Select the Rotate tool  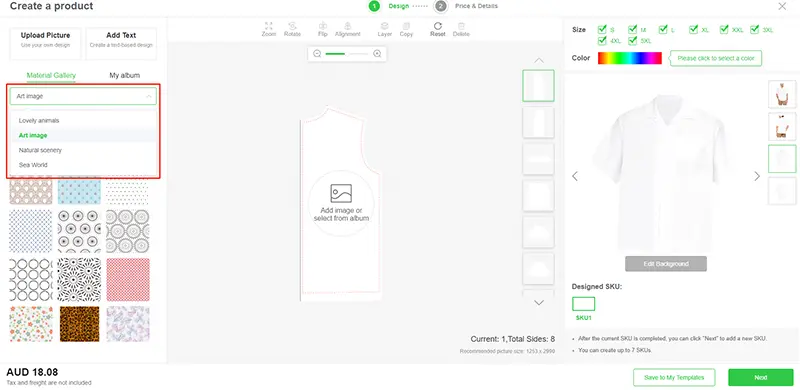tap(292, 29)
